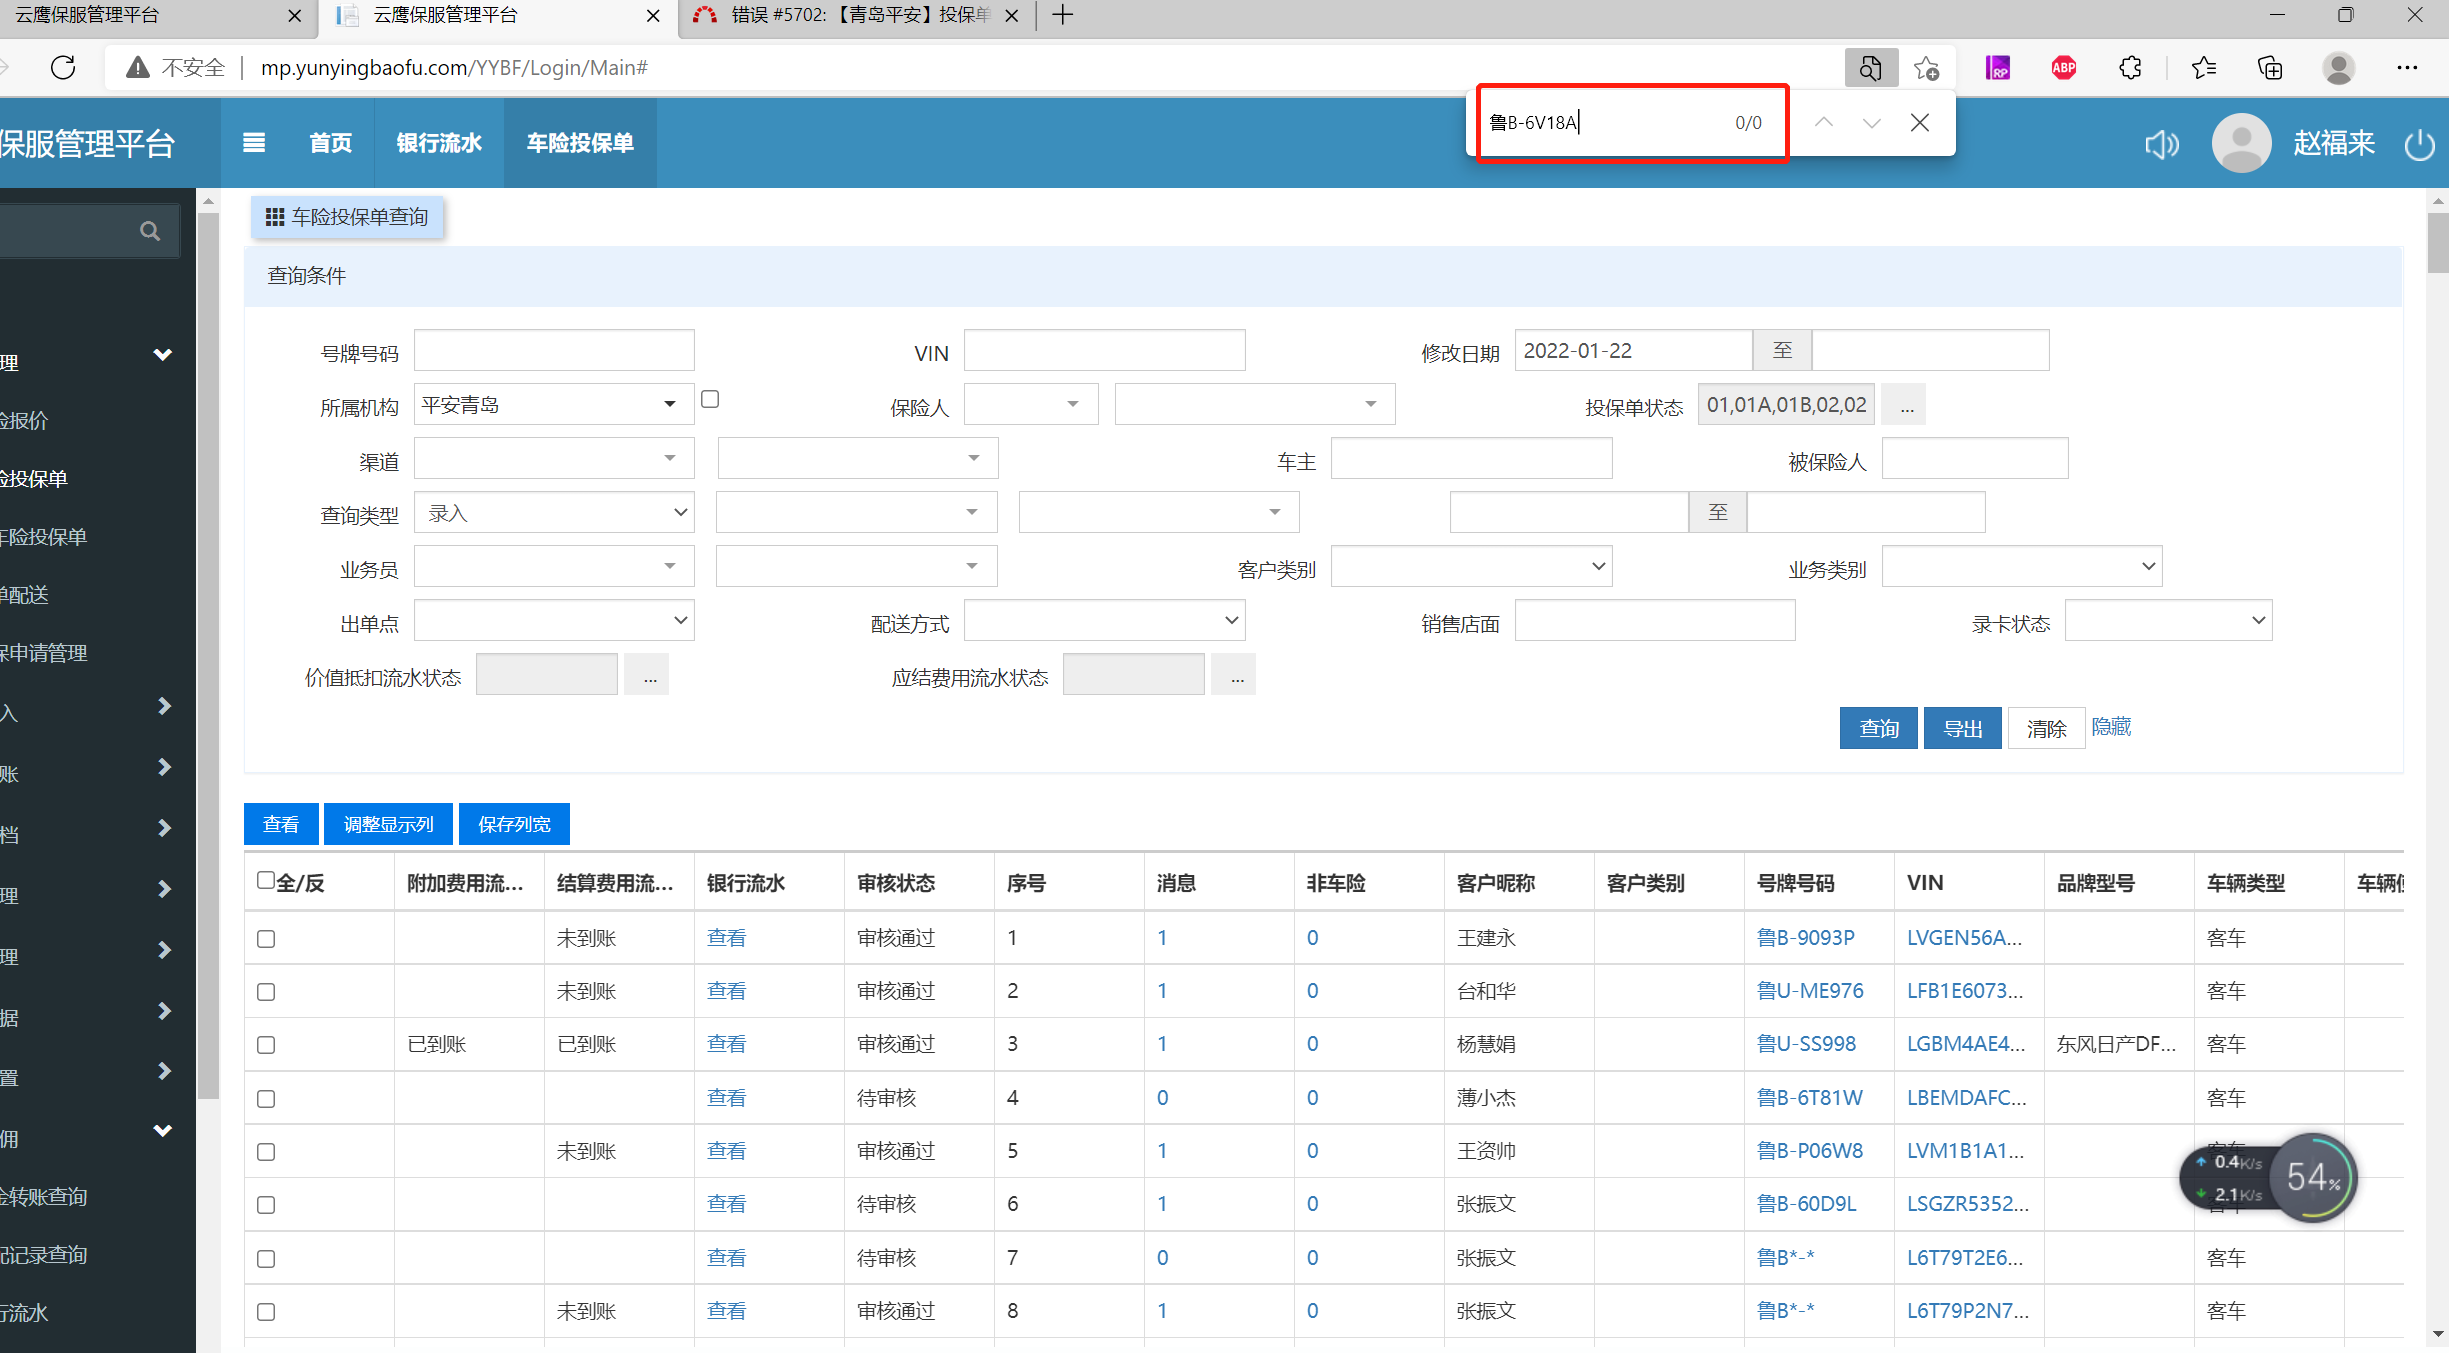Image resolution: width=2449 pixels, height=1353 pixels.
Task: Open the 所属机构 平安青岛 dropdown
Action: [553, 404]
